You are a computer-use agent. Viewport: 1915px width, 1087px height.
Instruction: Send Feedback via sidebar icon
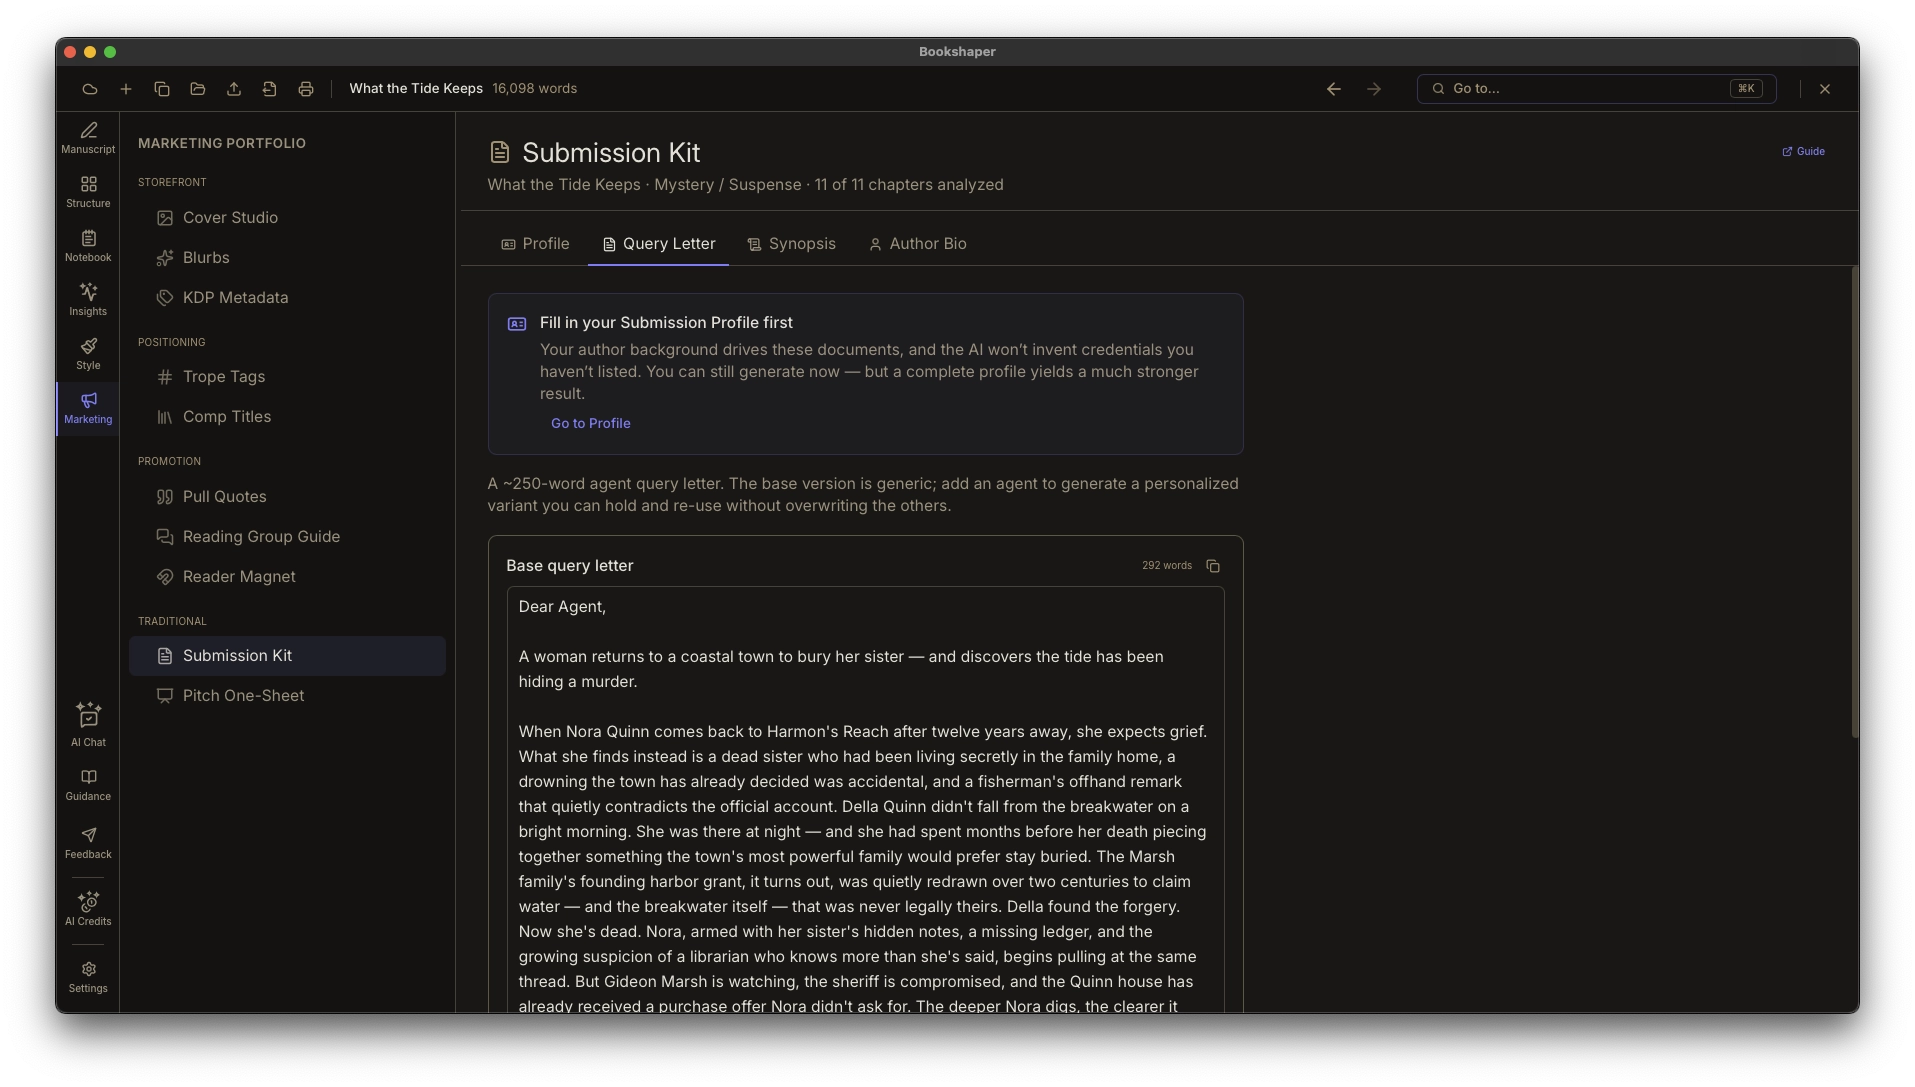88,843
